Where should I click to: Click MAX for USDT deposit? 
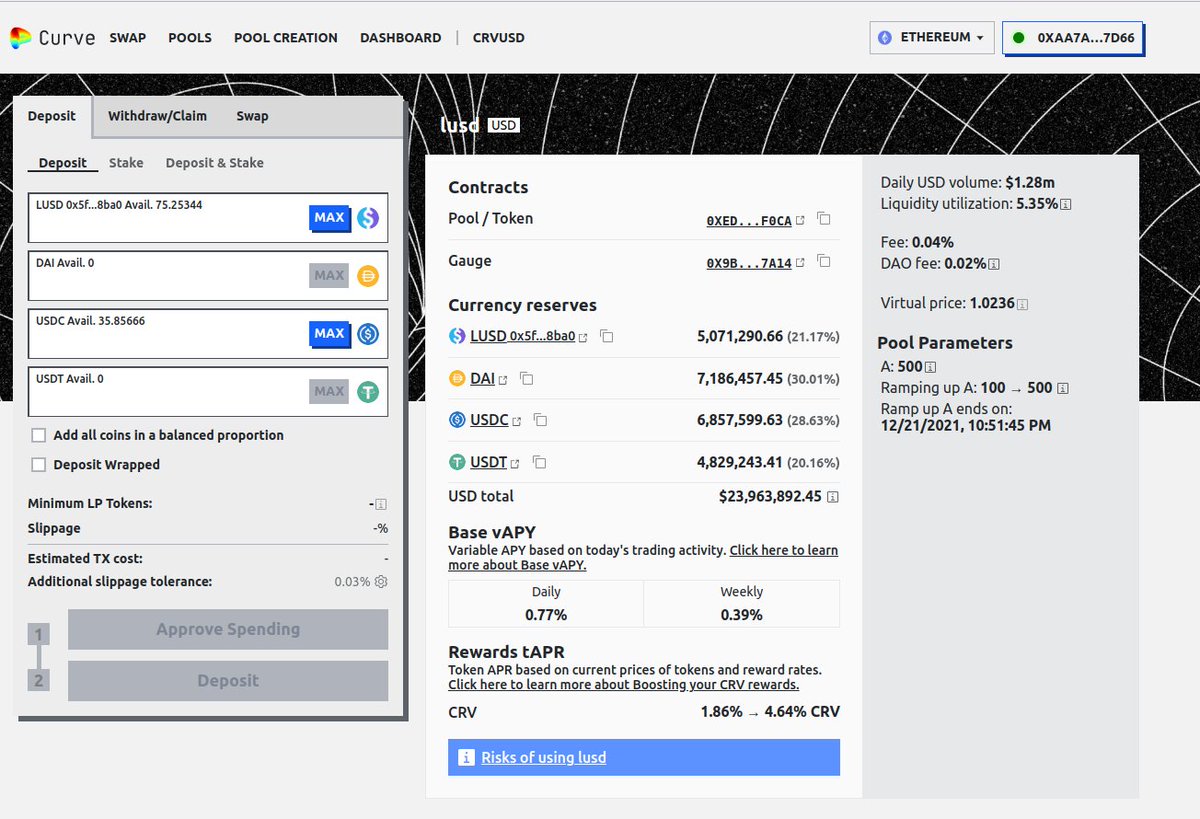click(329, 391)
